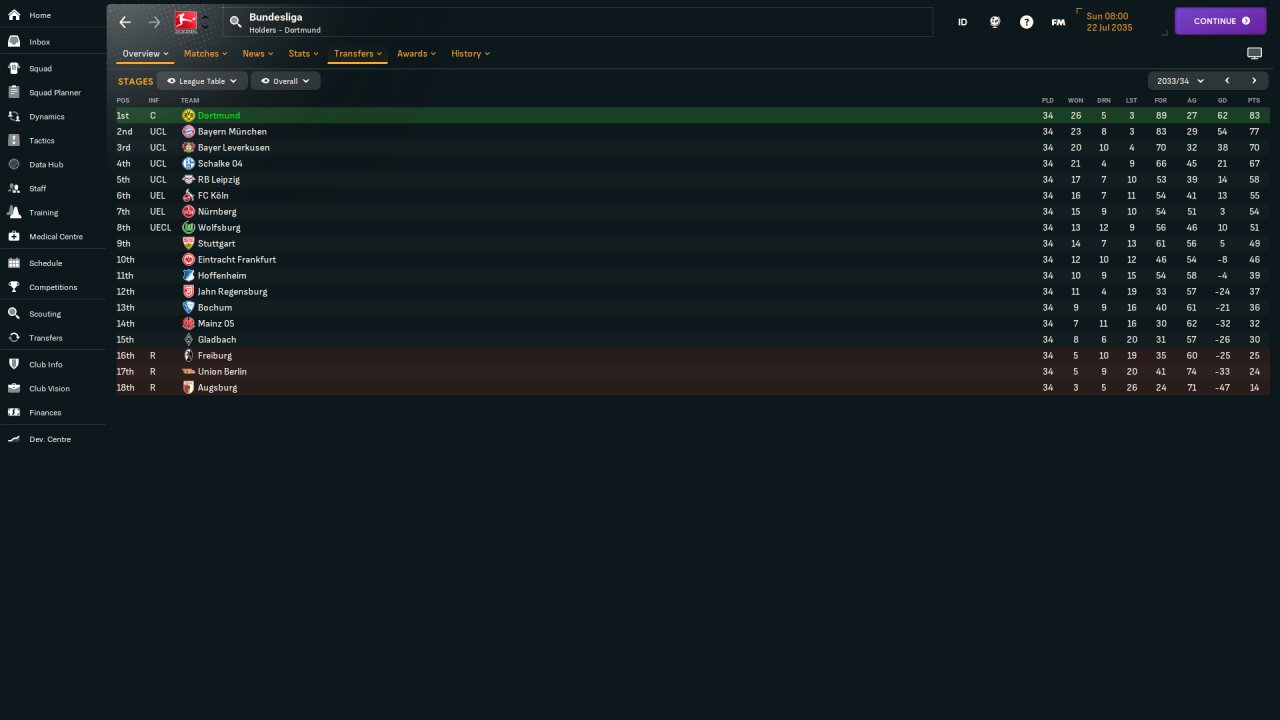Click the Stuttgart club badge
Image resolution: width=1280 pixels, height=720 pixels.
click(188, 244)
